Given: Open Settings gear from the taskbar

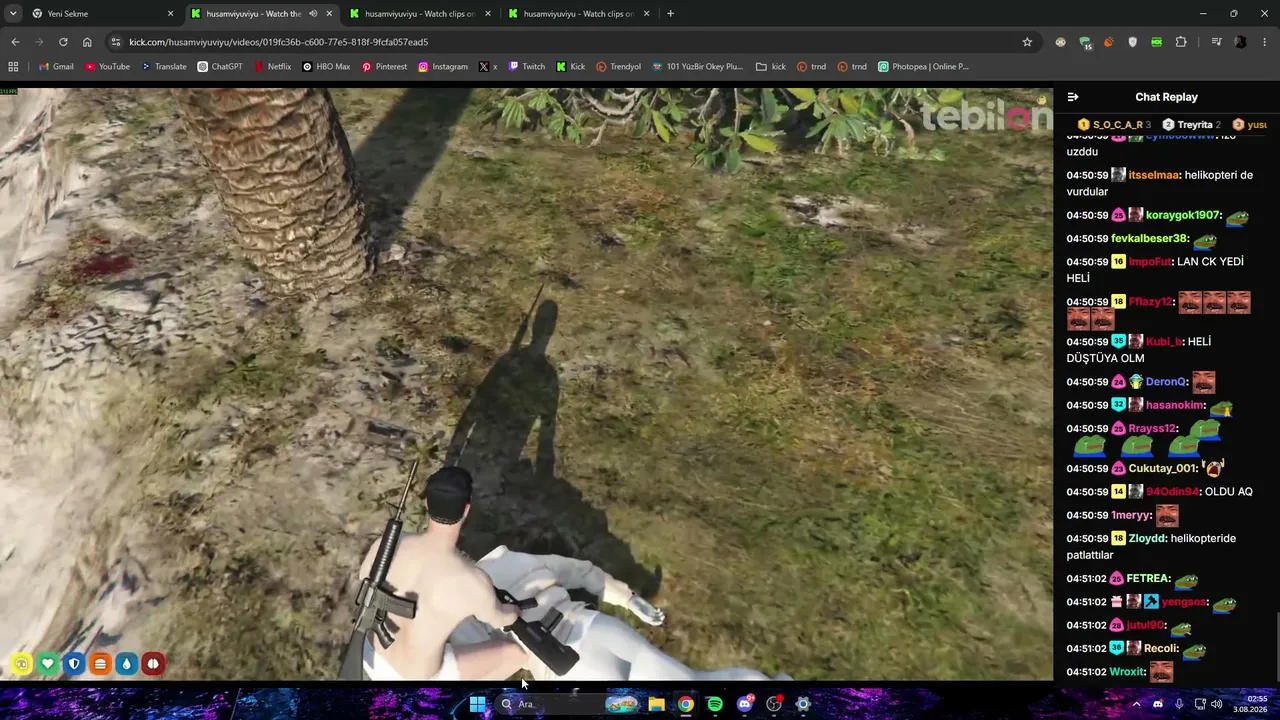Looking at the screenshot, I should point(803,704).
